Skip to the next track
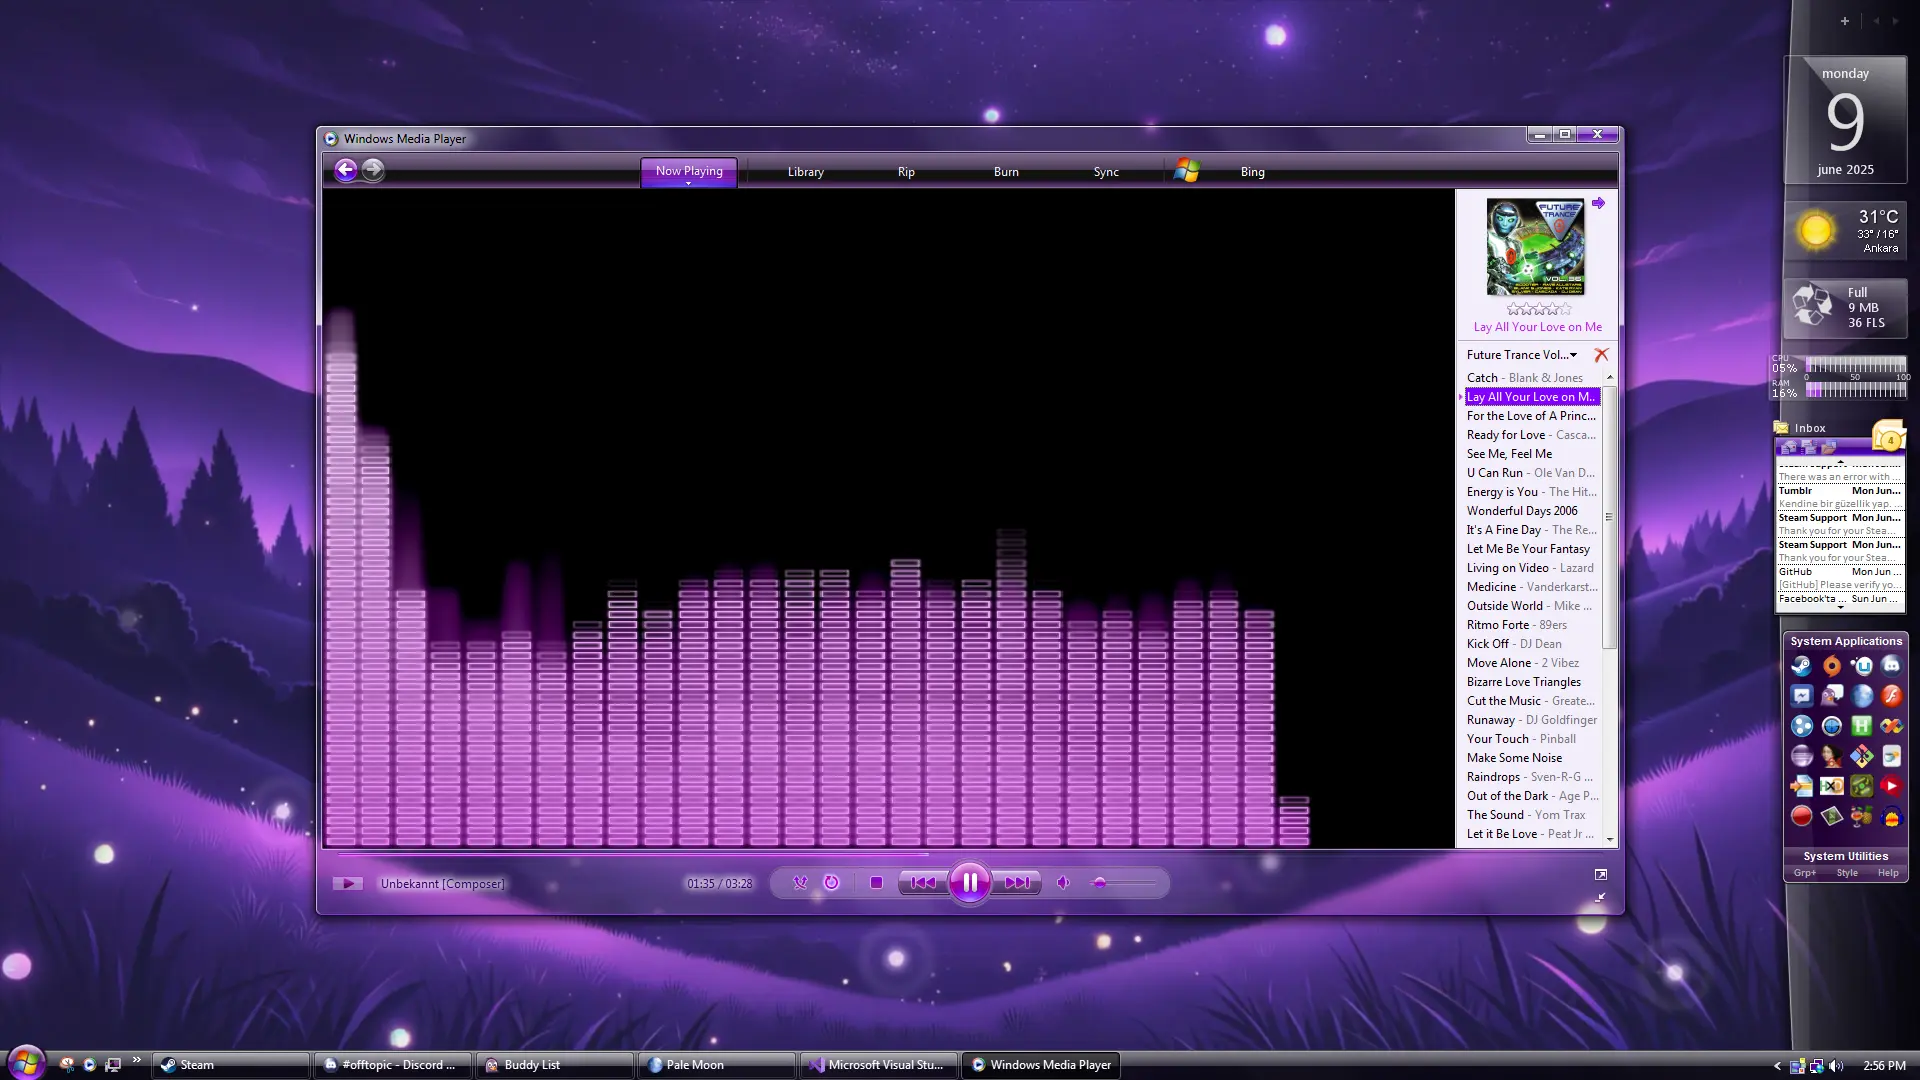Viewport: 1920px width, 1080px height. (1017, 882)
